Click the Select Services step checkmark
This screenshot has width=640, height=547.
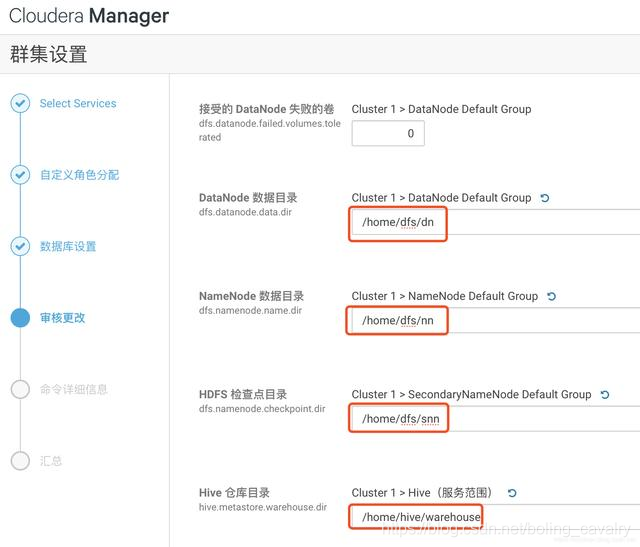(x=20, y=103)
